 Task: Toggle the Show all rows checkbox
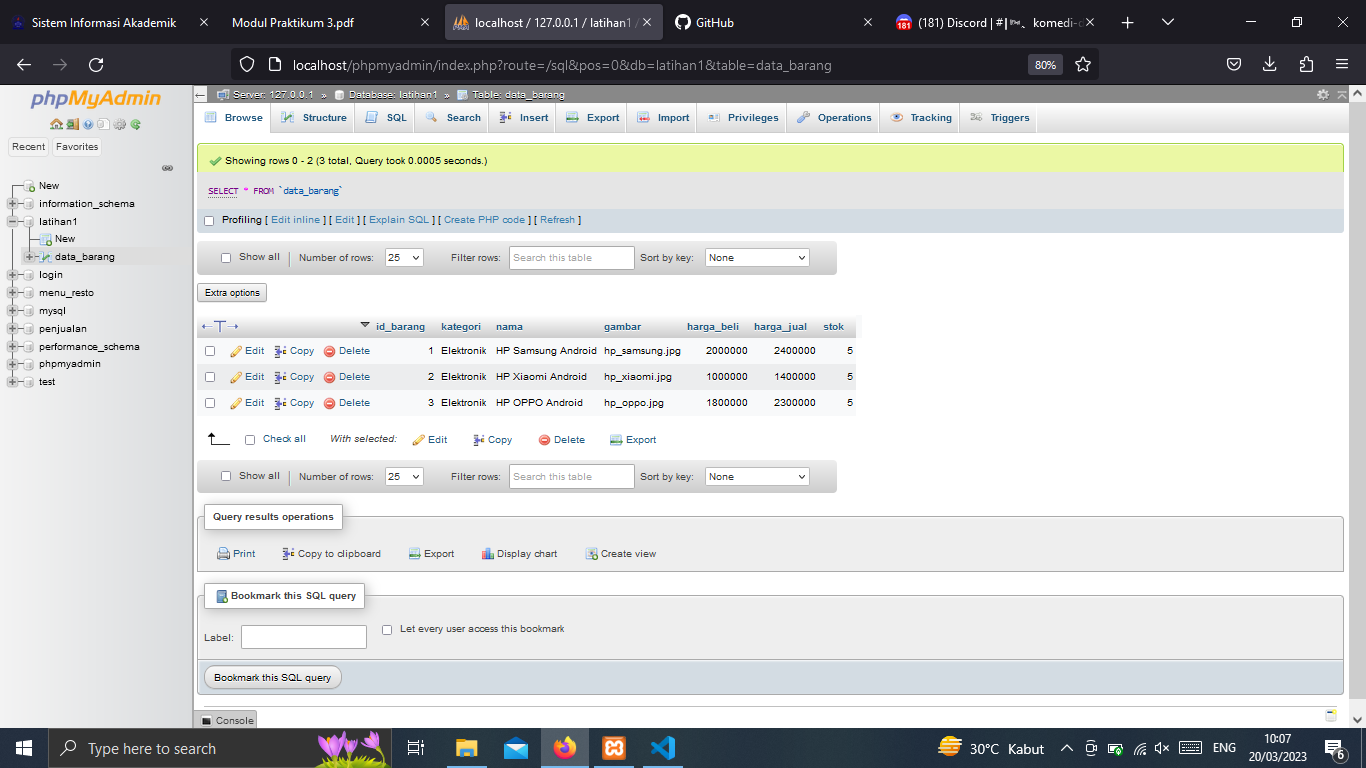(226, 257)
